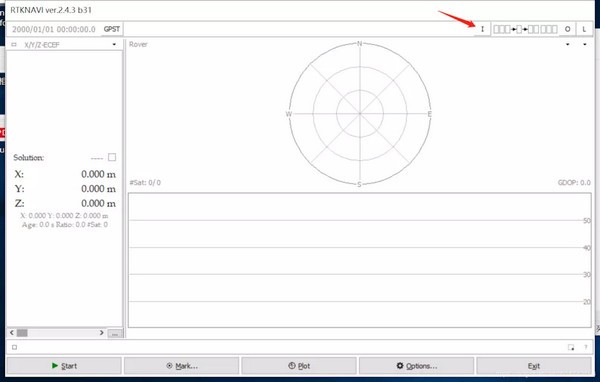
Task: Click the Exit button
Action: click(x=534, y=366)
